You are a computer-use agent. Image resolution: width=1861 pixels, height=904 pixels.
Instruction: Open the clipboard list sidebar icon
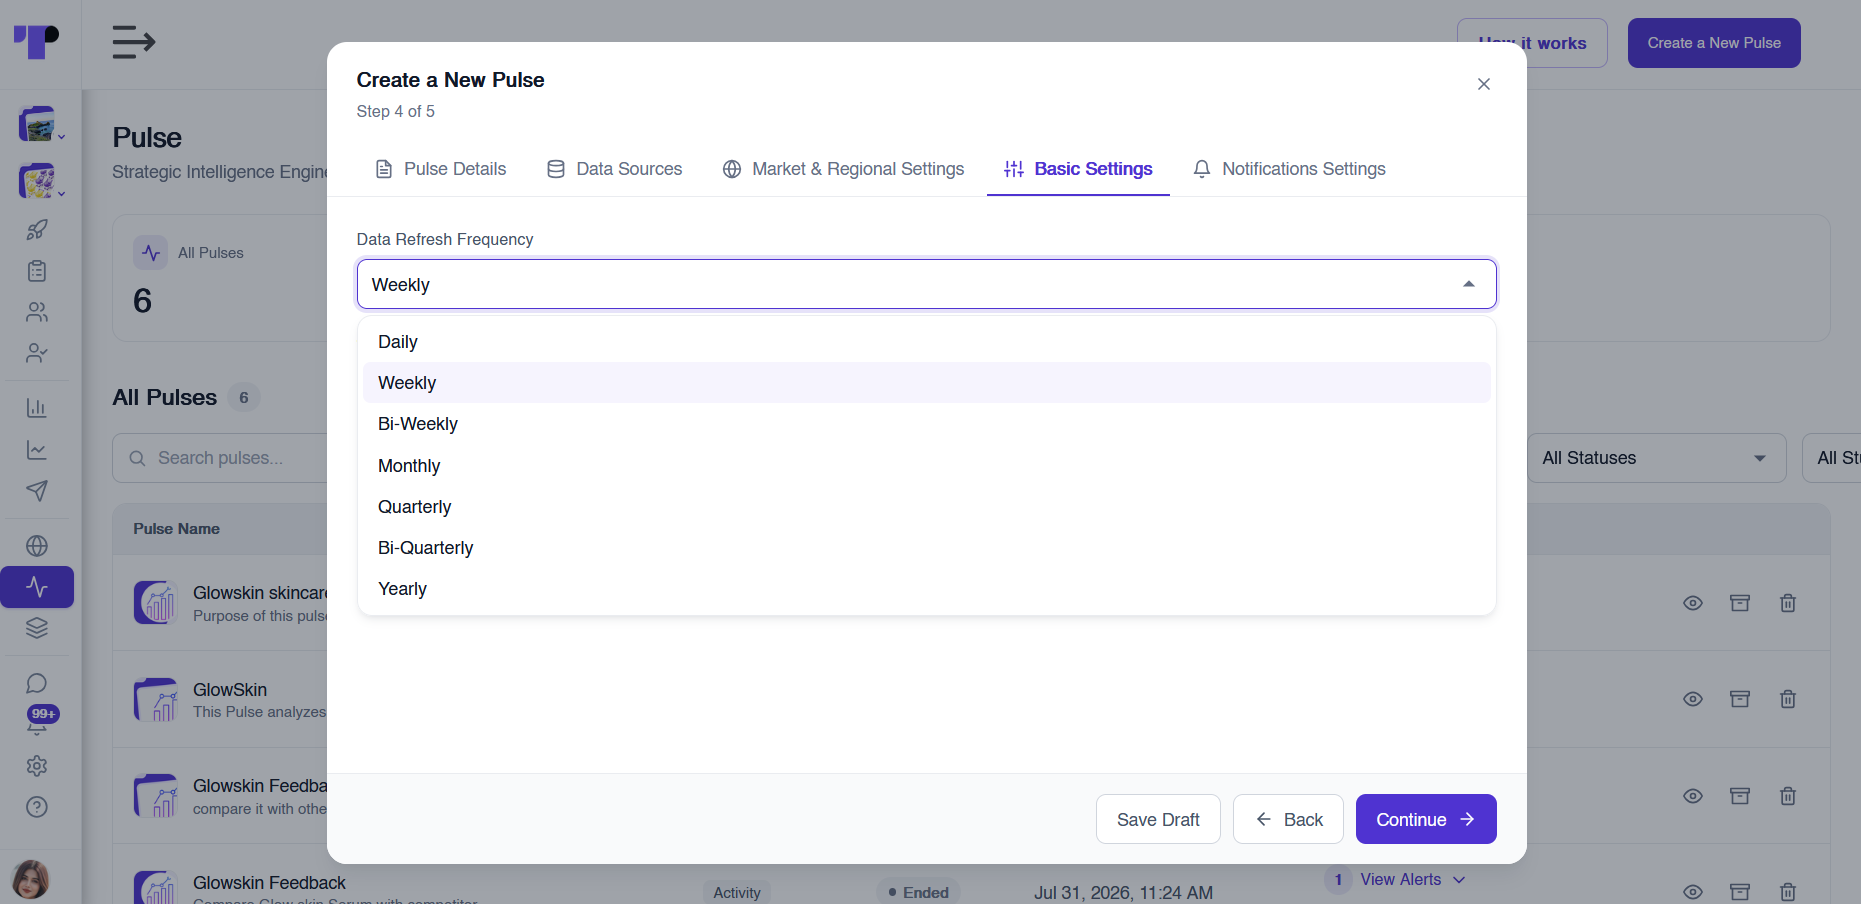37,271
